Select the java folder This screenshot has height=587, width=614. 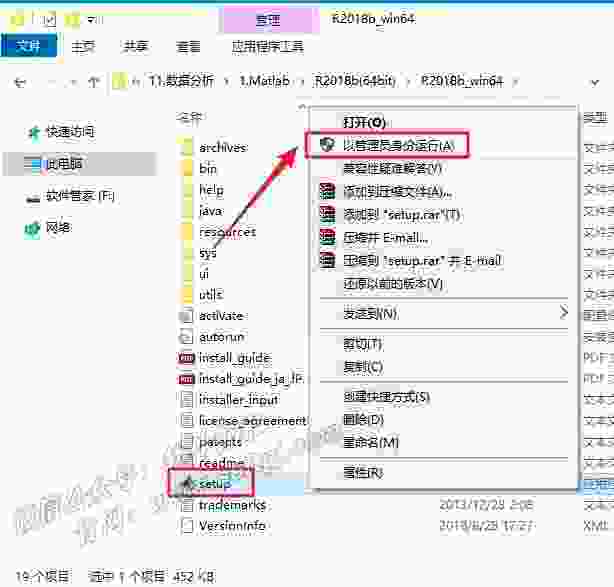210,211
